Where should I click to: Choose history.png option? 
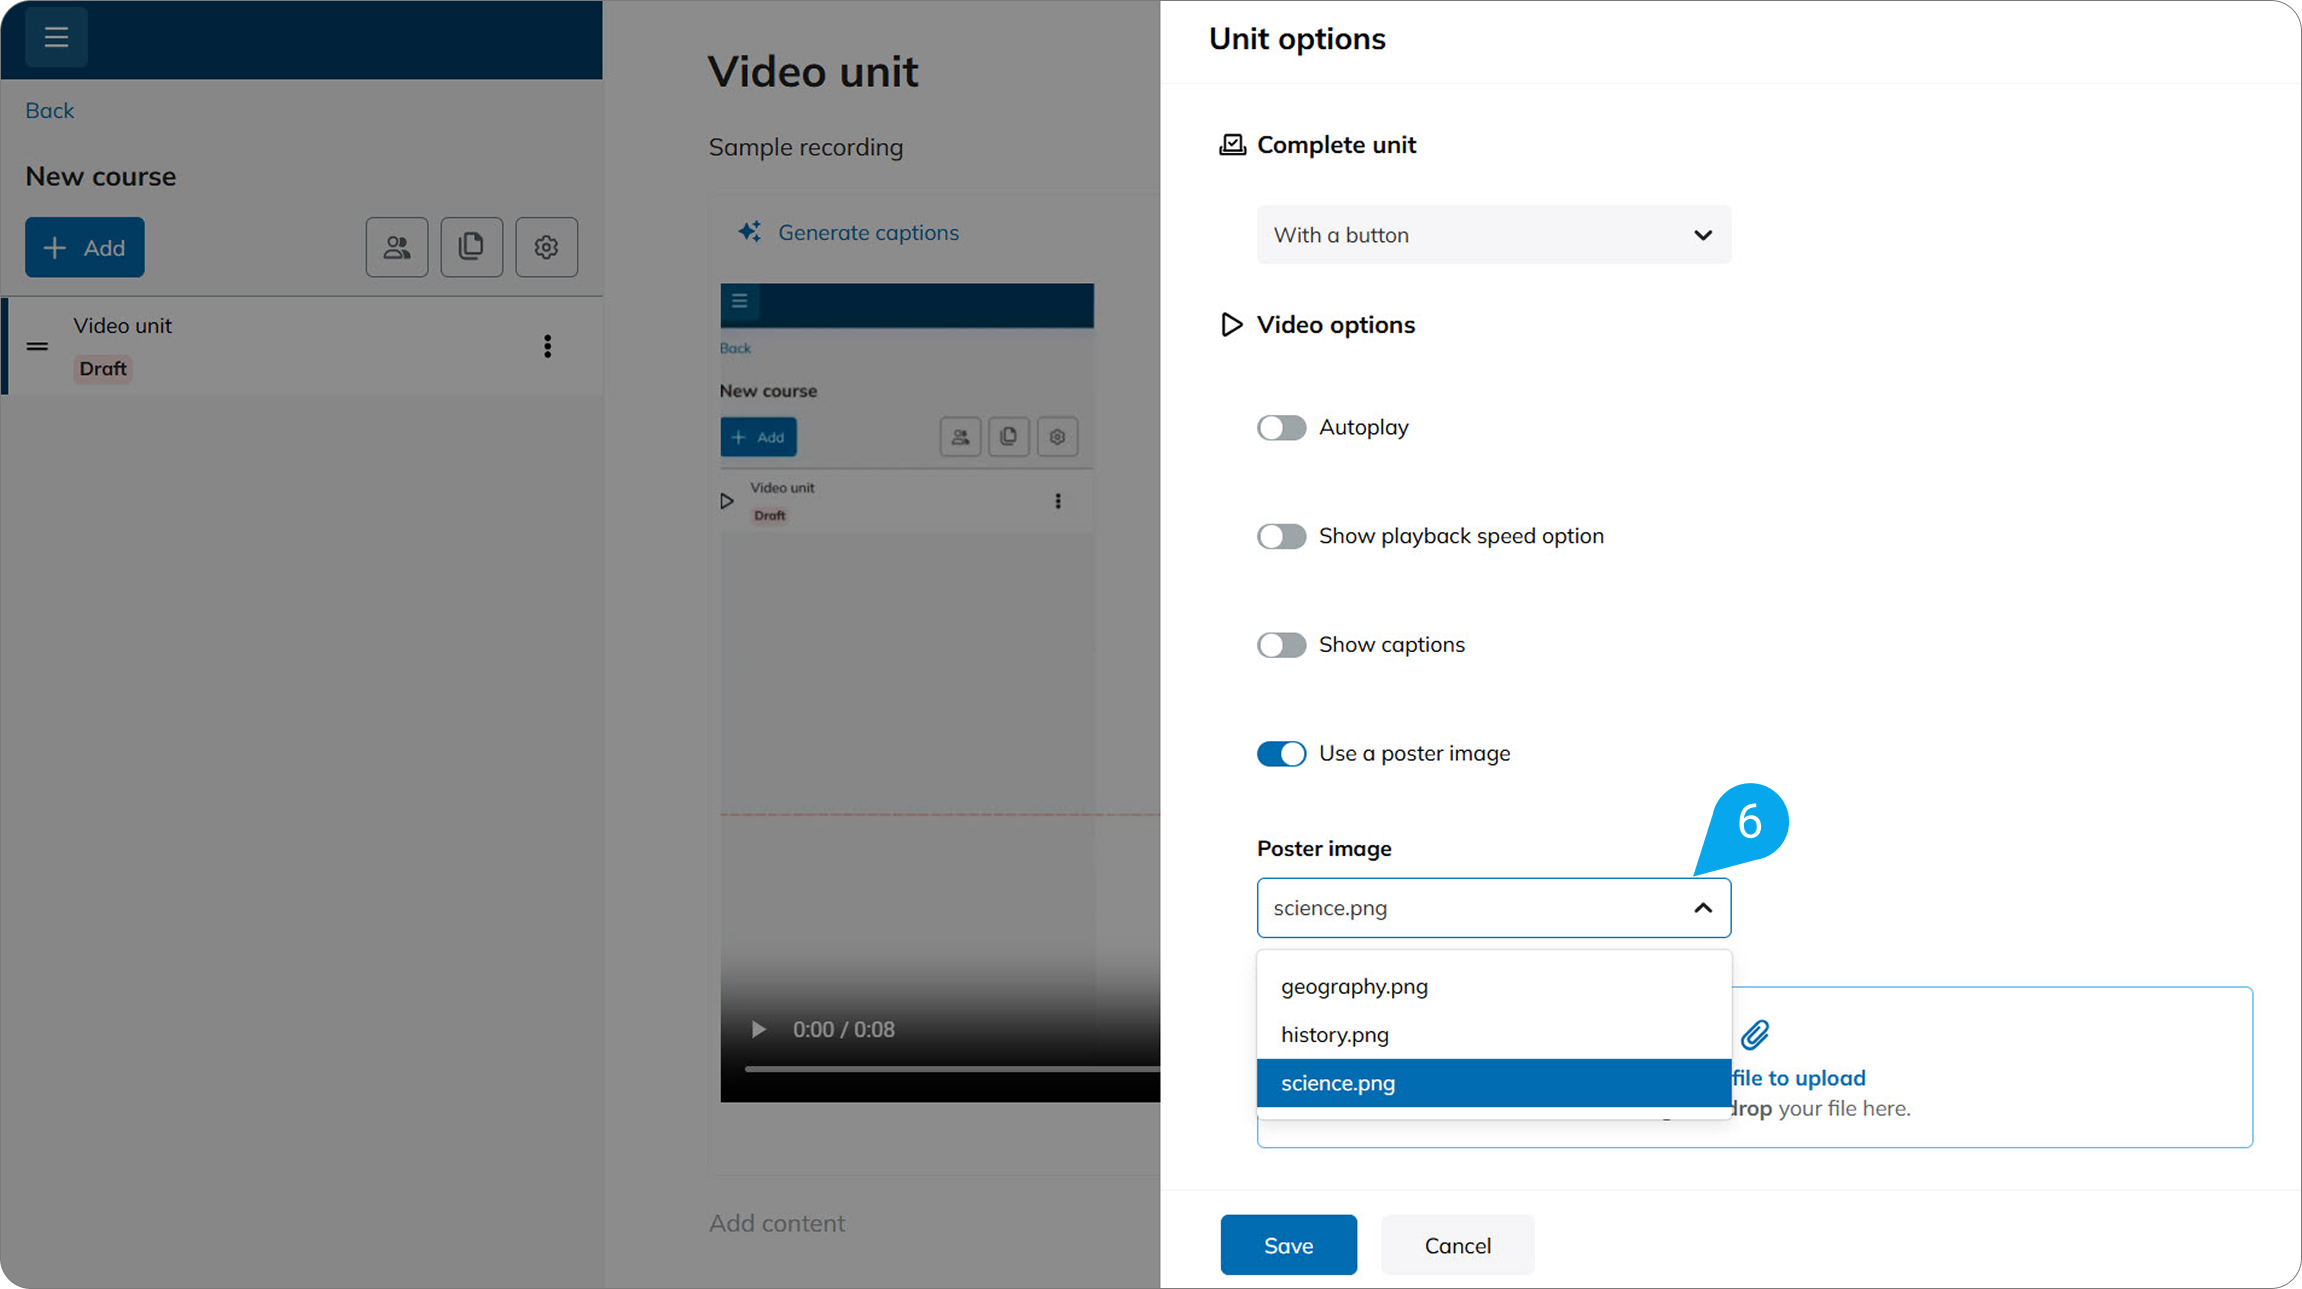point(1335,1035)
